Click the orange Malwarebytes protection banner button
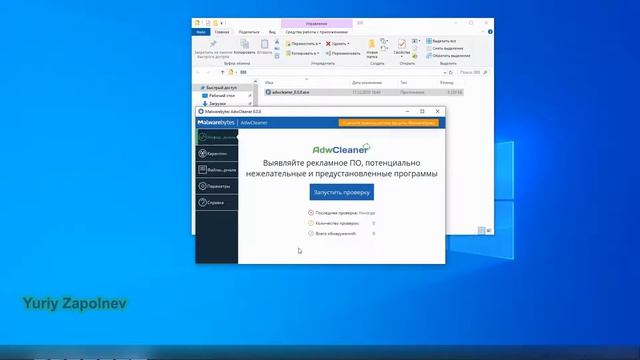This screenshot has height=360, width=640. [x=389, y=123]
